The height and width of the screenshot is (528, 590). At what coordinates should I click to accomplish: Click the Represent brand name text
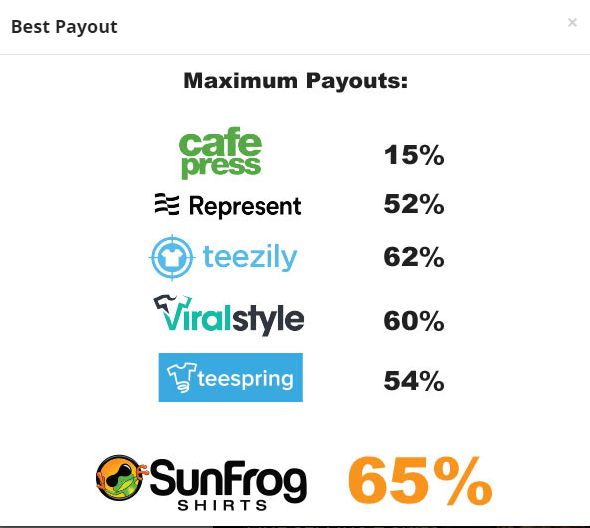tap(245, 206)
